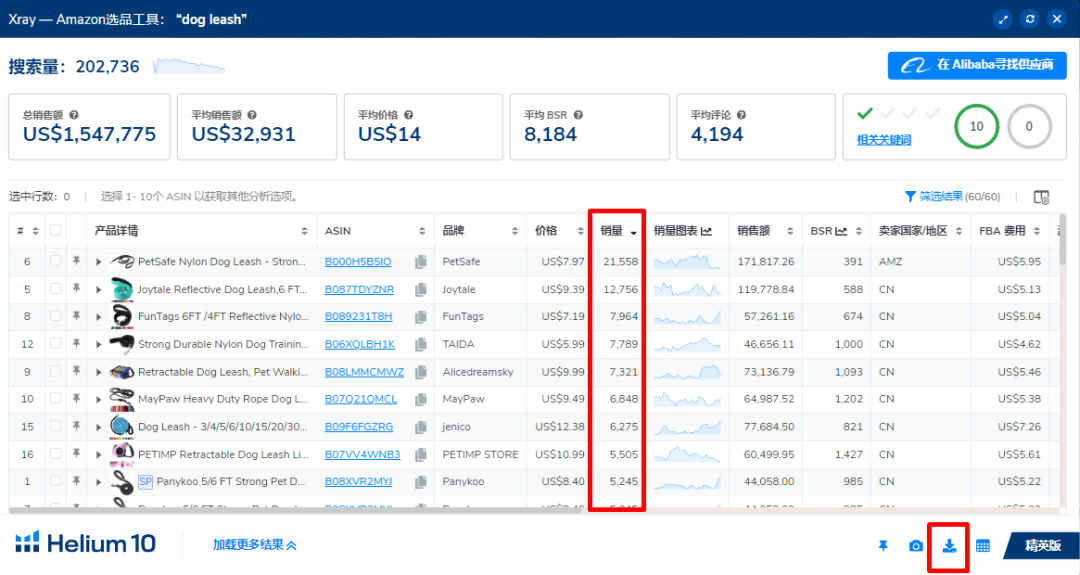This screenshot has height=575, width=1080.
Task: Click the BSR chart icon in header
Action: pos(841,231)
